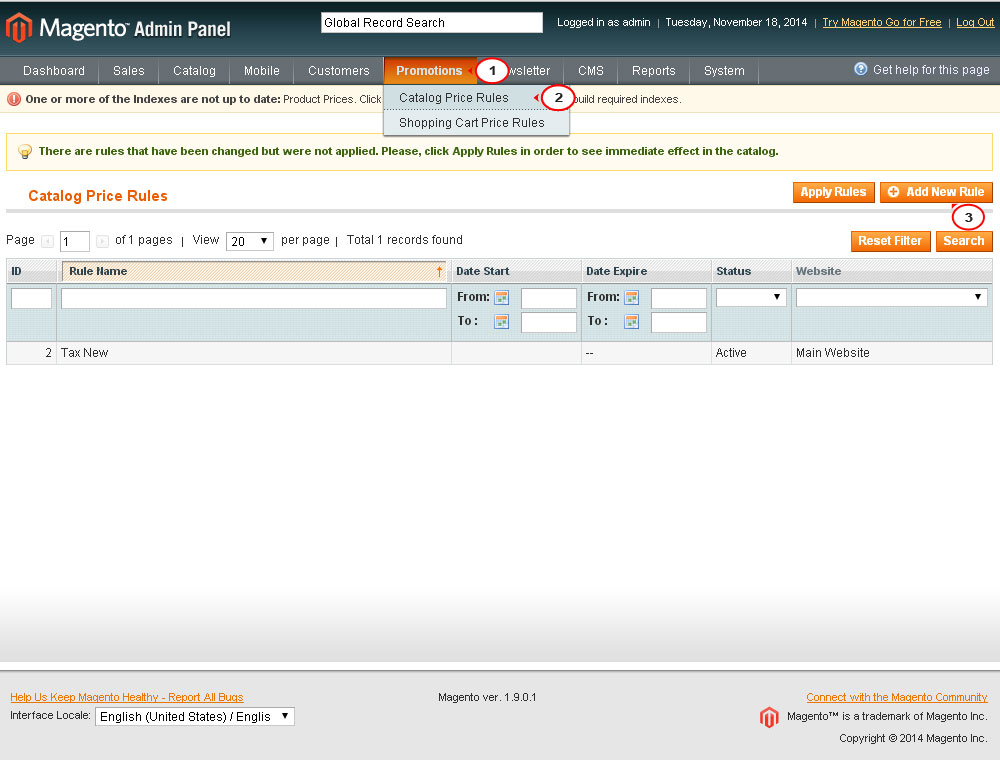Click the Search button

click(x=964, y=241)
